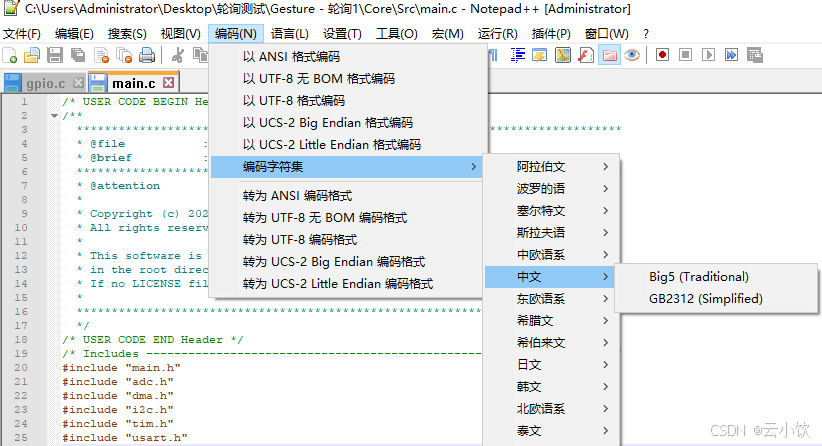Viewport: 822px width, 446px height.
Task: Choose 以 ANSI 格式编码
Action: coord(346,57)
